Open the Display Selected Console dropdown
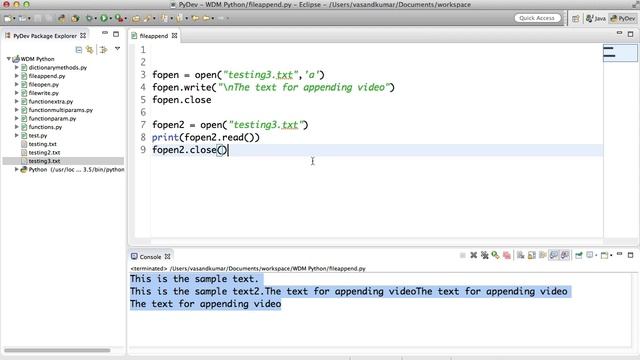This screenshot has width=640, height=360. click(596, 256)
